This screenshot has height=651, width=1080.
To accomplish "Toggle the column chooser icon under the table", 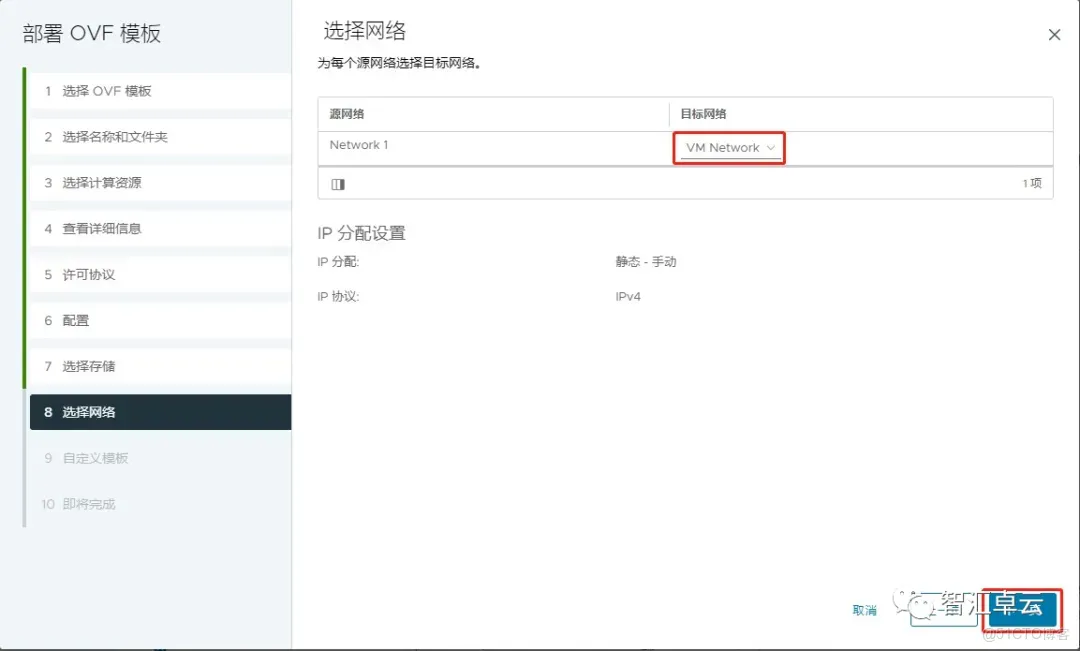I will [x=338, y=184].
